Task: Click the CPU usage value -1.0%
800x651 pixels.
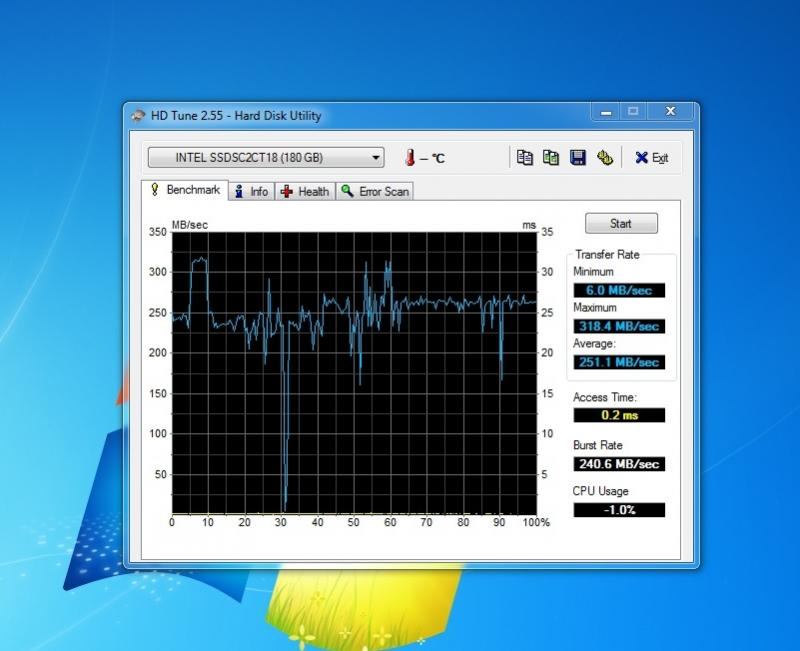Action: (x=619, y=510)
